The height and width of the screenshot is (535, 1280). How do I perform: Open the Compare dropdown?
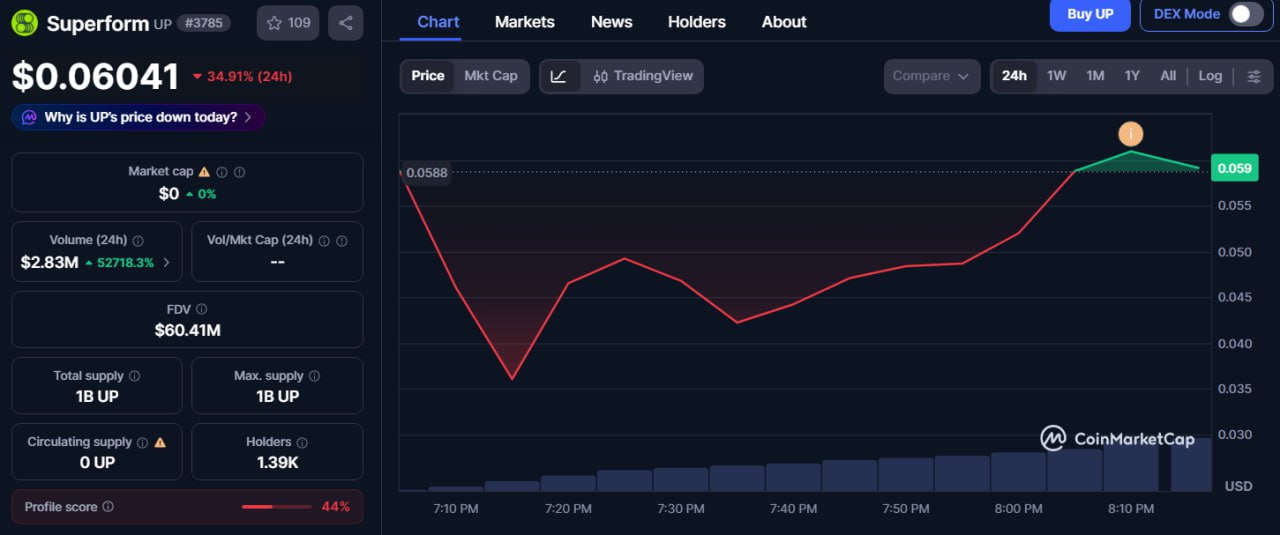[931, 76]
